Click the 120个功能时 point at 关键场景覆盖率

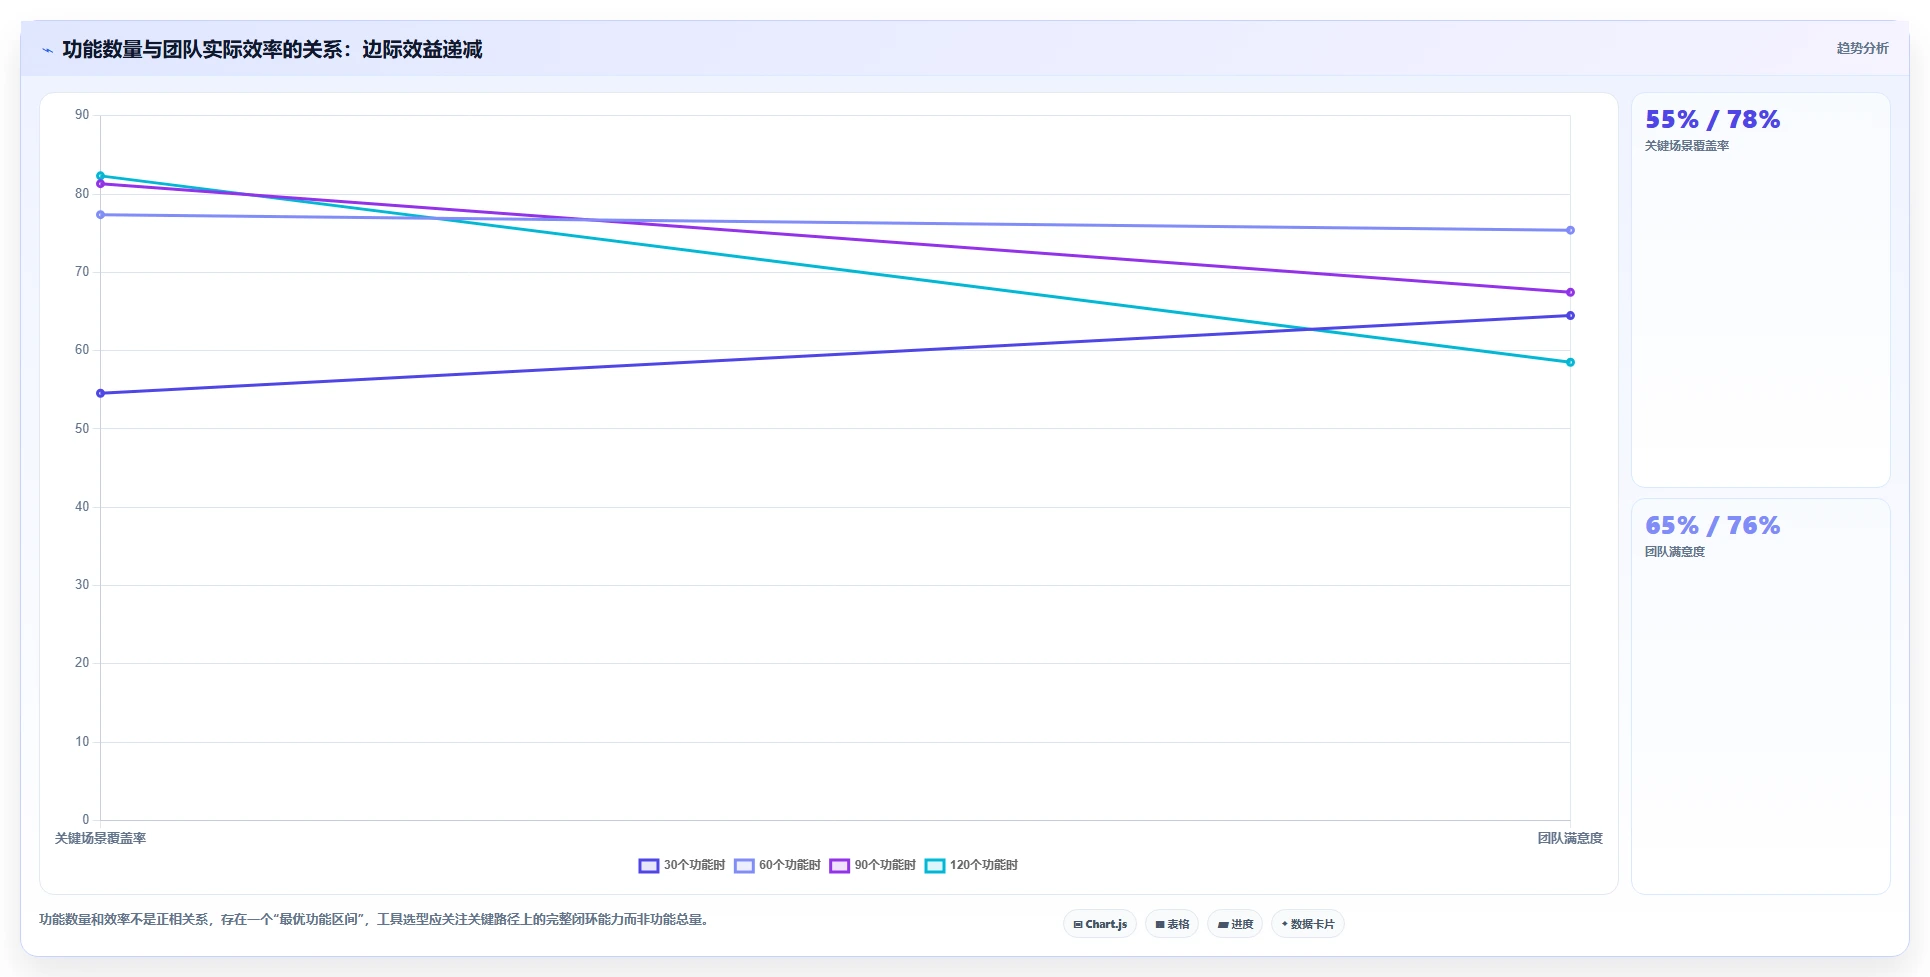(100, 176)
